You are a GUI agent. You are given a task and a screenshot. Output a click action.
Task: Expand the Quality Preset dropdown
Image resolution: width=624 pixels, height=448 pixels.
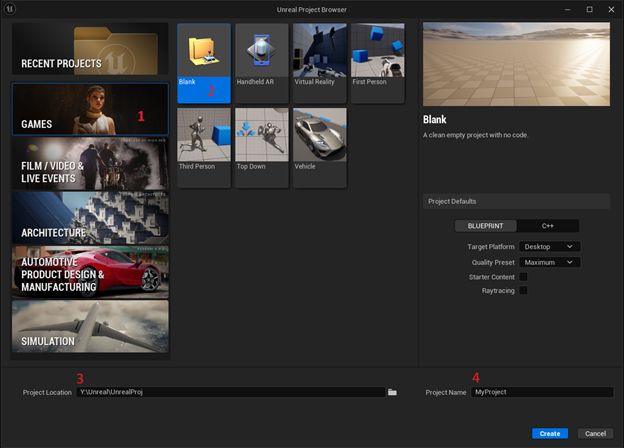tap(550, 262)
